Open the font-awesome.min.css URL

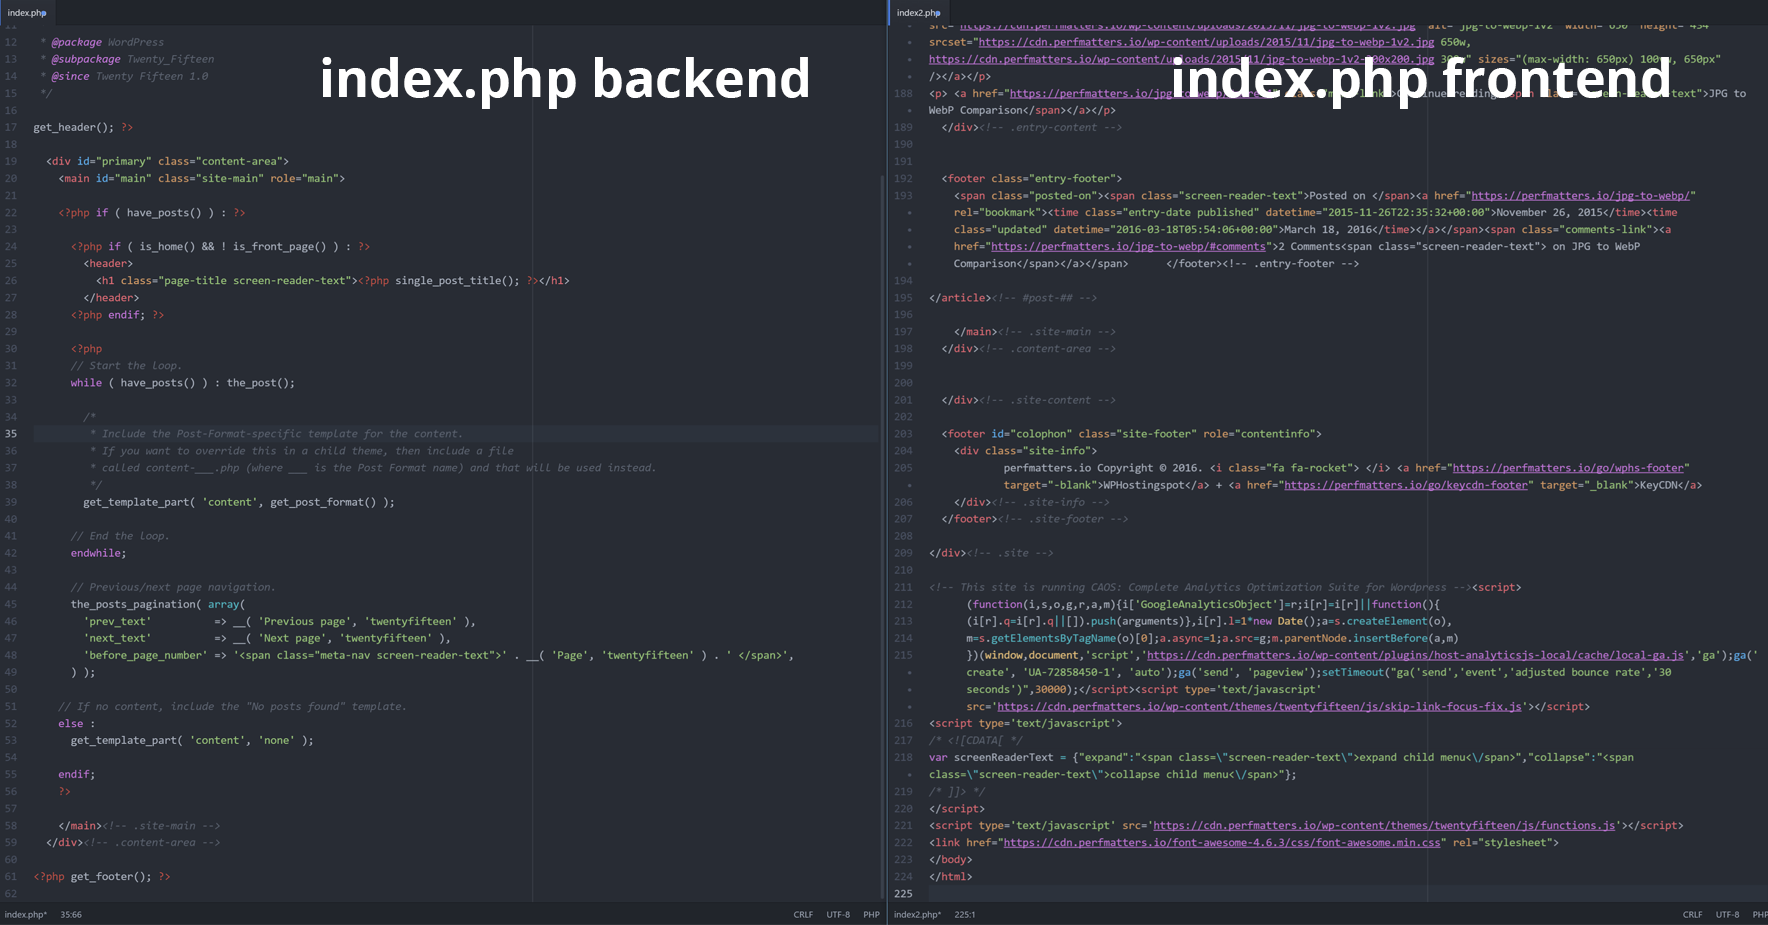1222,843
